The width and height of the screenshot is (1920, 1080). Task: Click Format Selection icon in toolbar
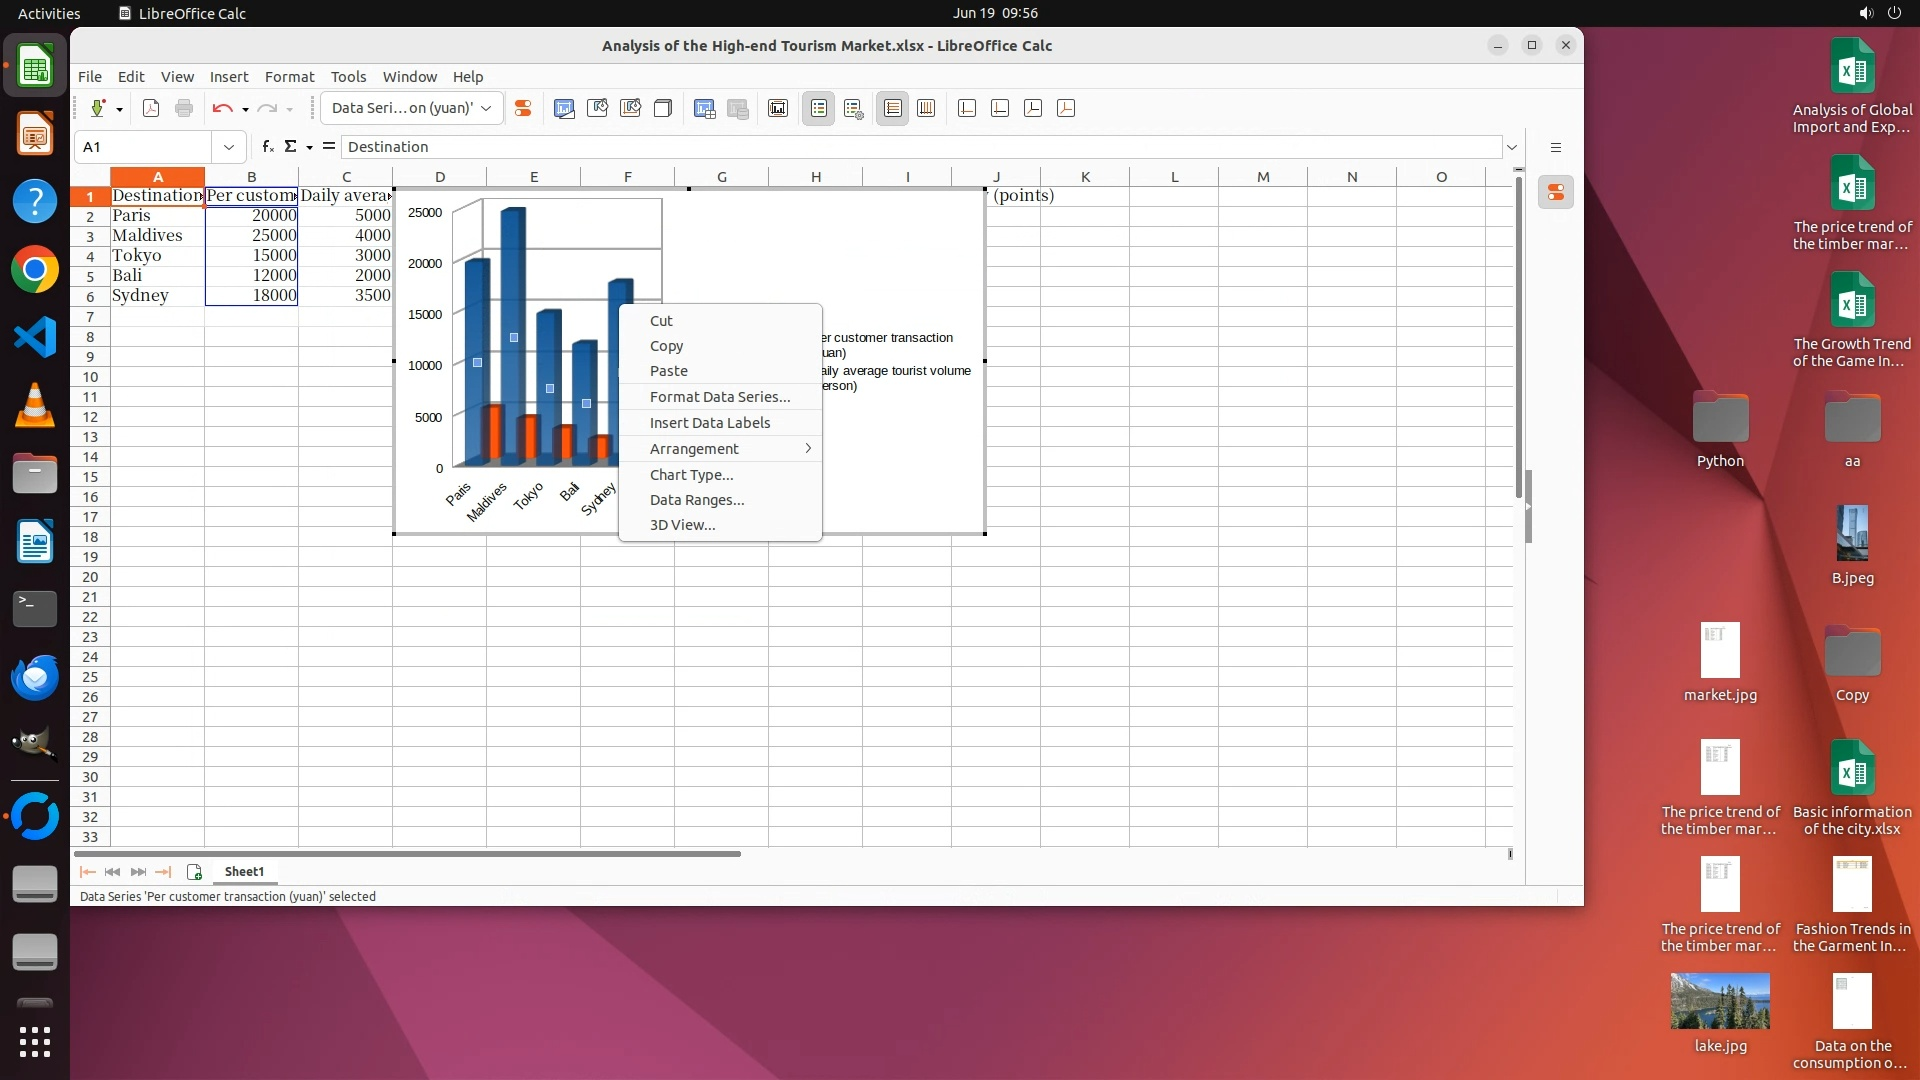point(522,108)
